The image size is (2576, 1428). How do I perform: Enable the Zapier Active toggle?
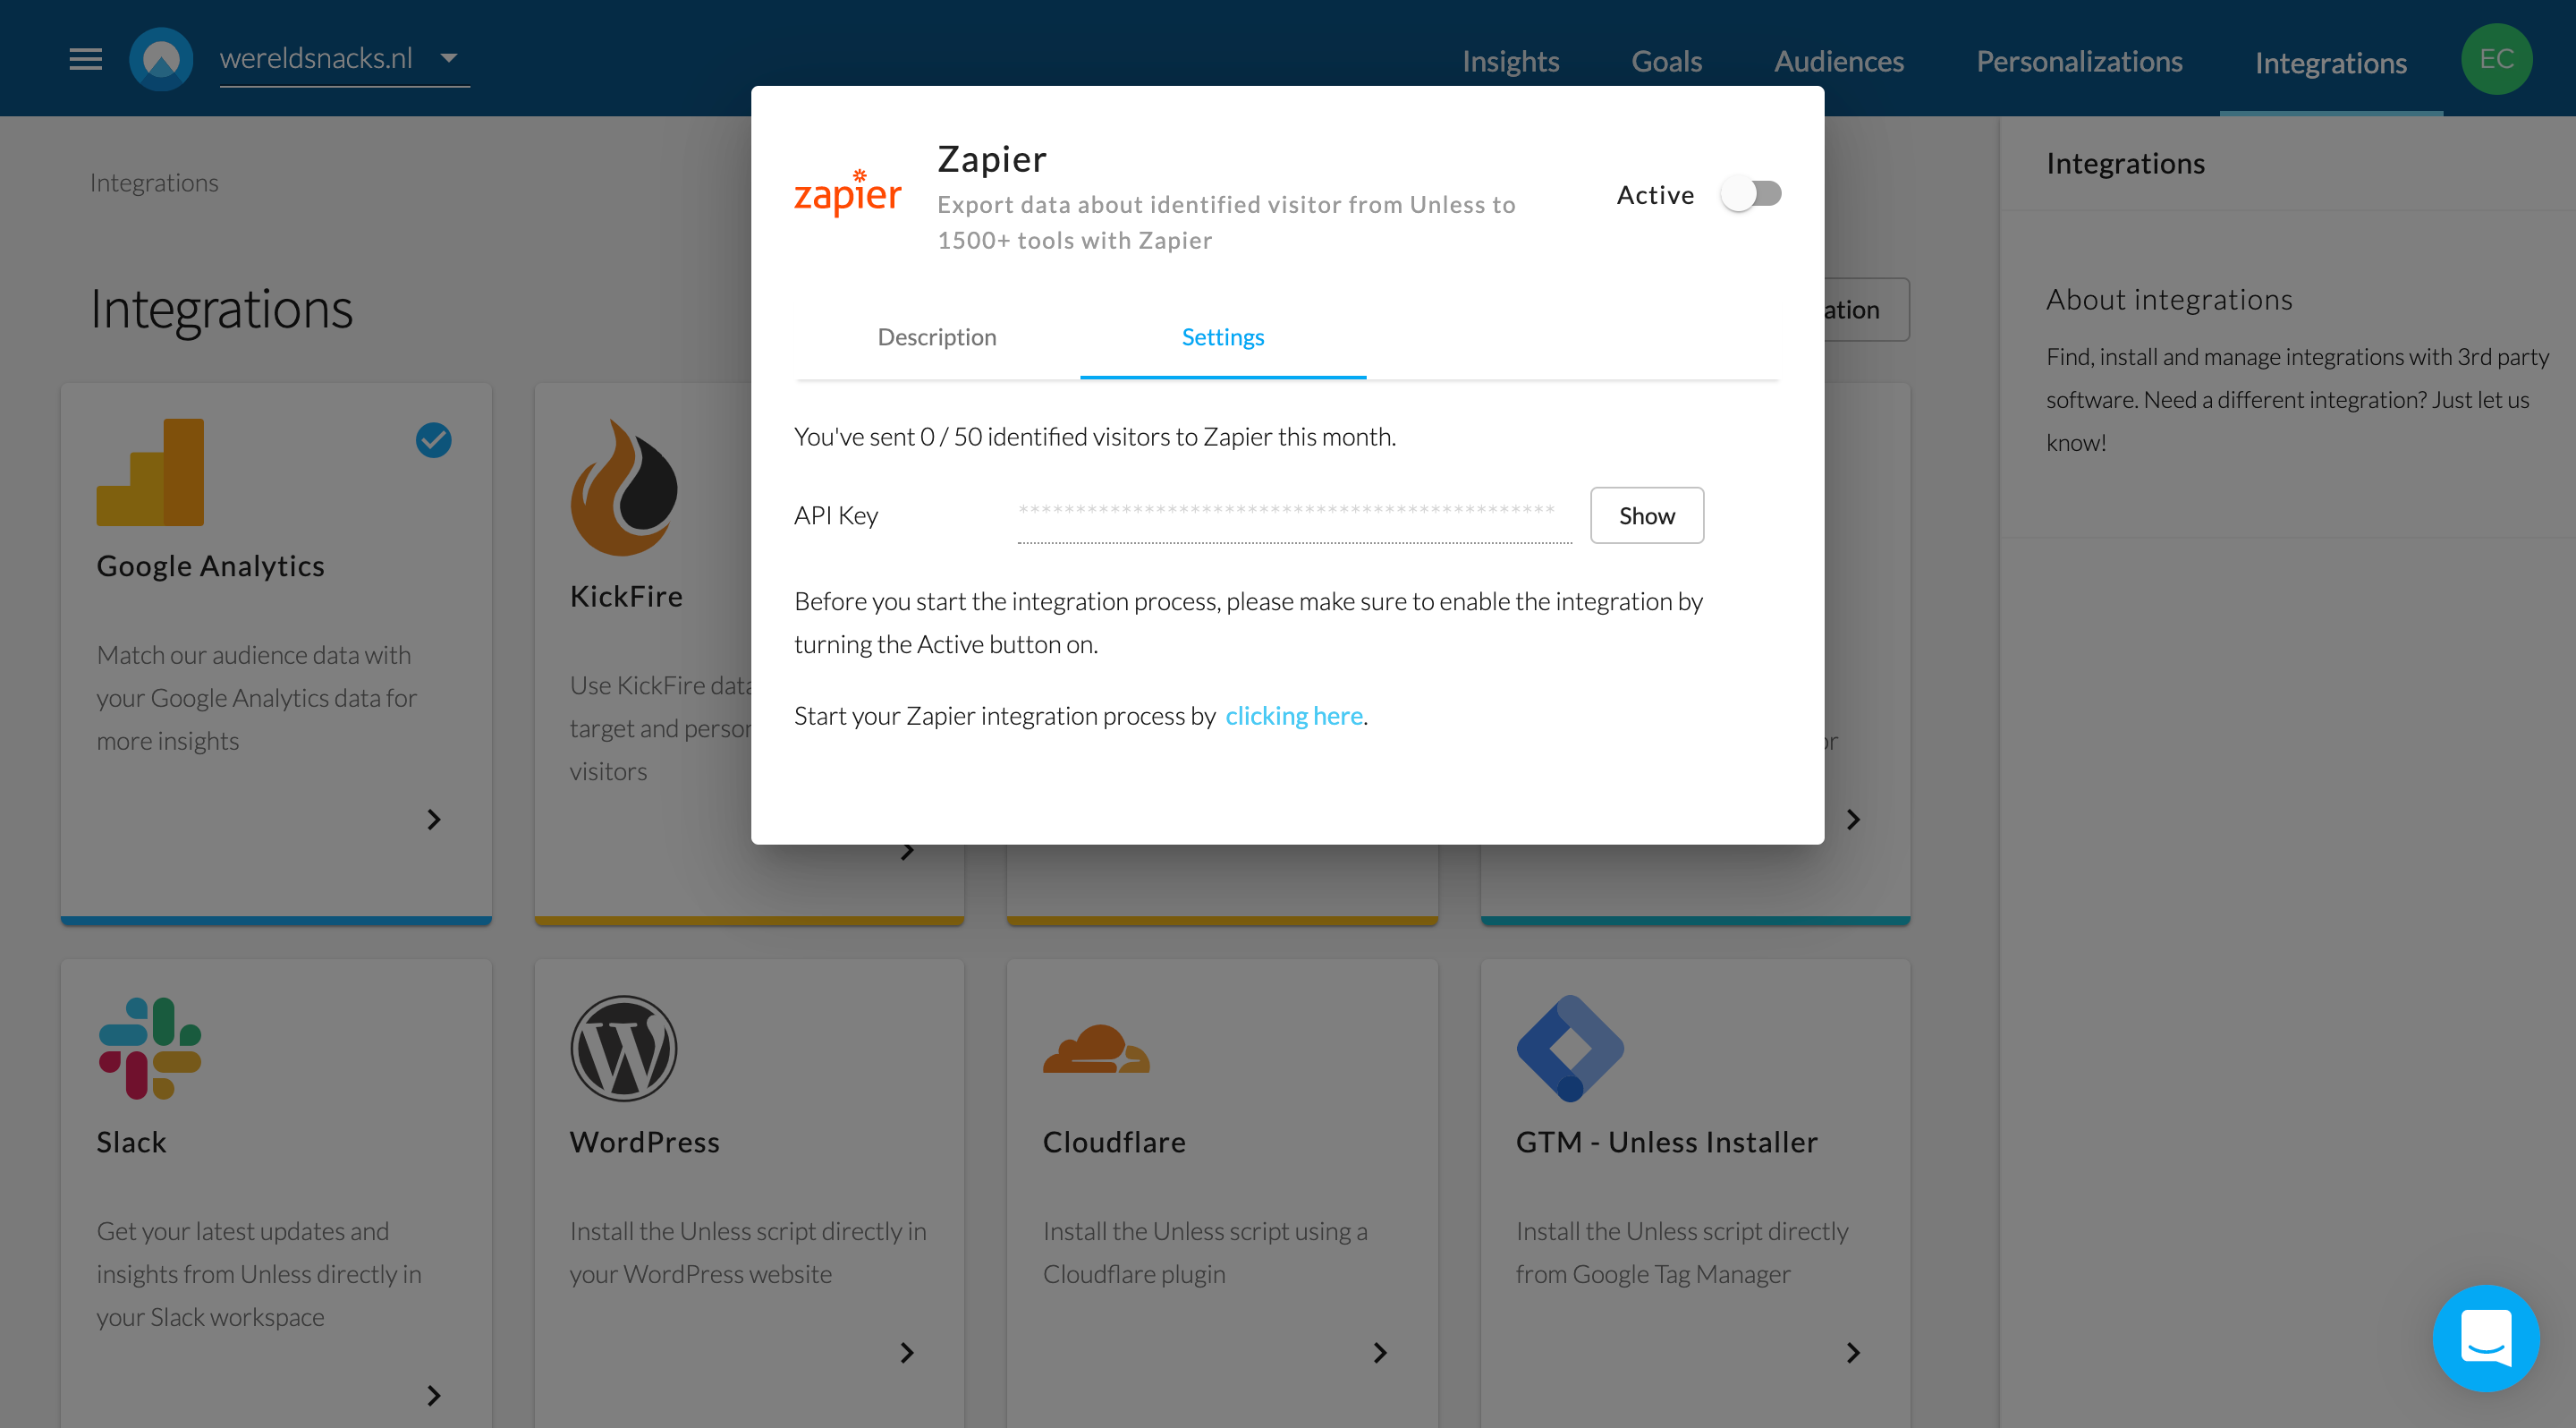pyautogui.click(x=1750, y=194)
